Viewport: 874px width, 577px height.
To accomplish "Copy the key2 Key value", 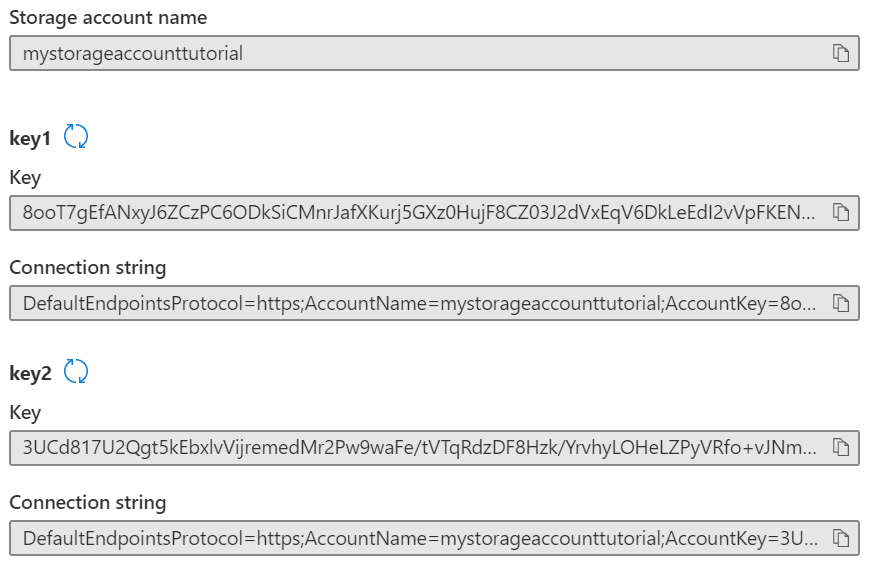I will click(x=843, y=446).
